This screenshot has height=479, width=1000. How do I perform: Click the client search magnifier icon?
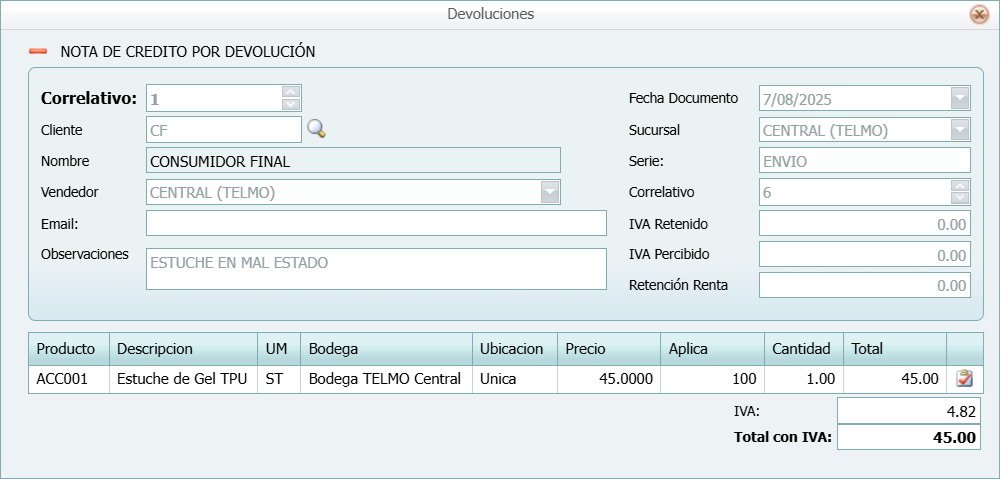coord(316,129)
